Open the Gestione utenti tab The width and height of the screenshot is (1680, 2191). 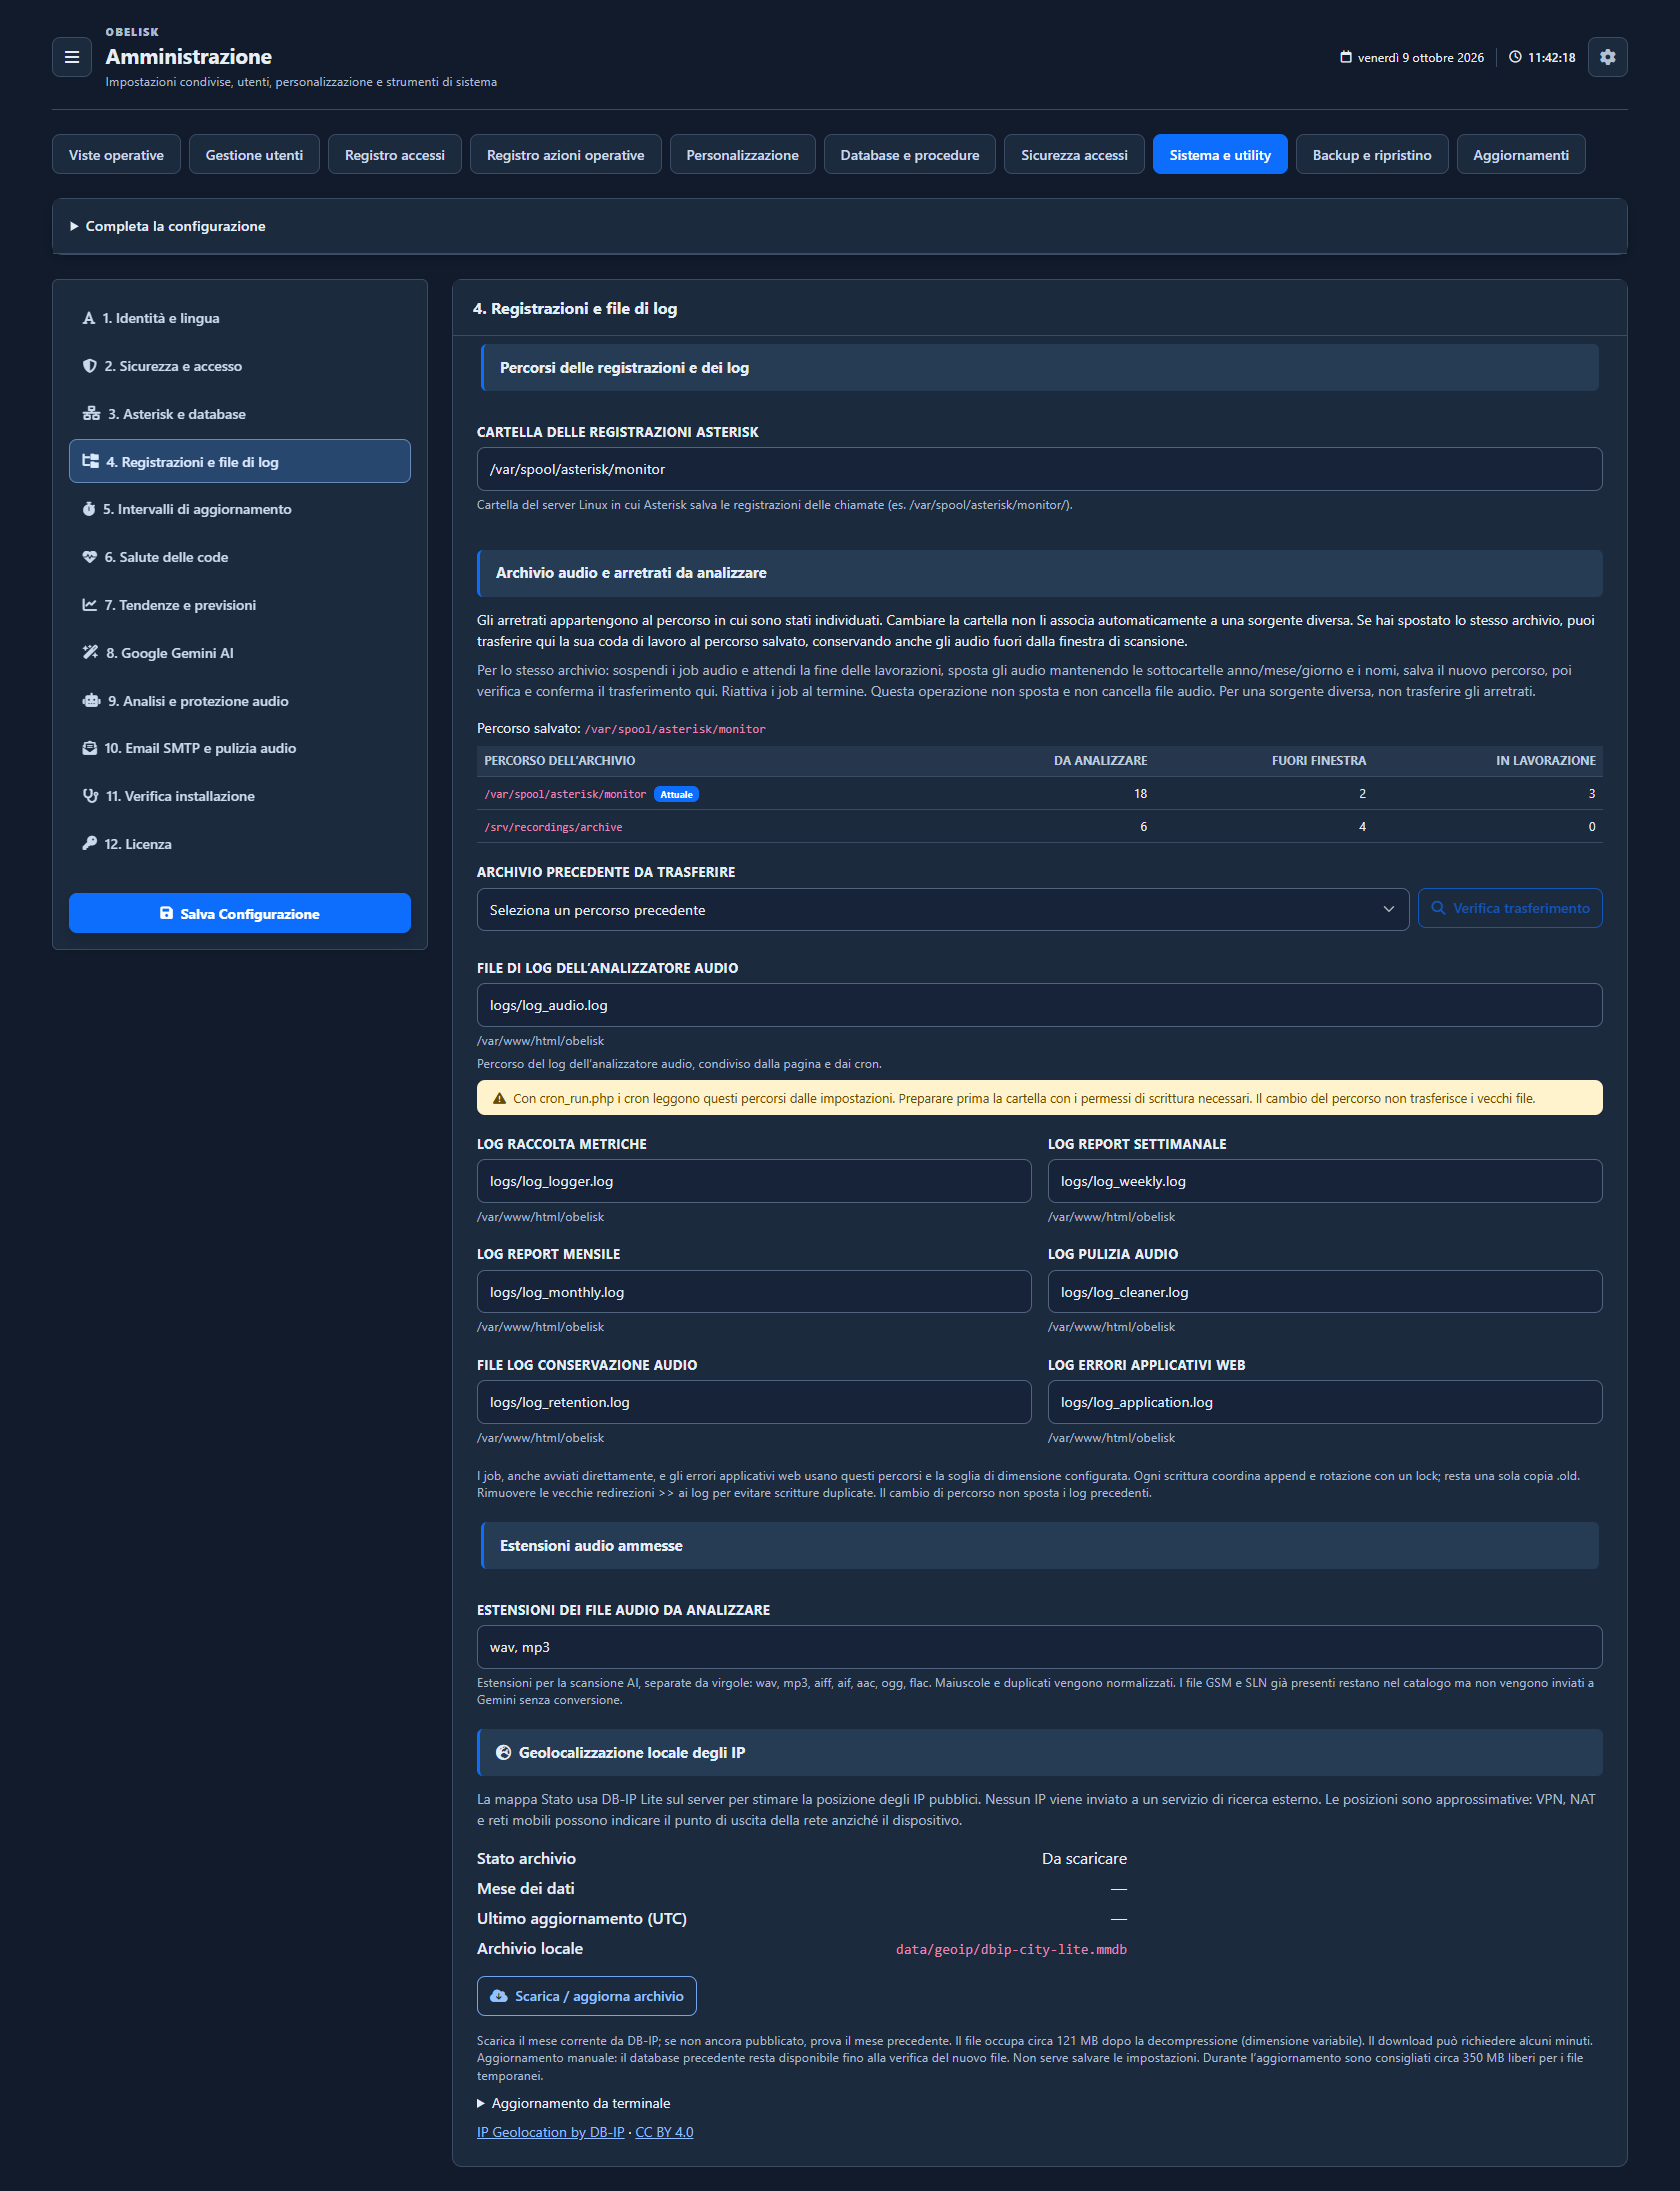point(254,155)
